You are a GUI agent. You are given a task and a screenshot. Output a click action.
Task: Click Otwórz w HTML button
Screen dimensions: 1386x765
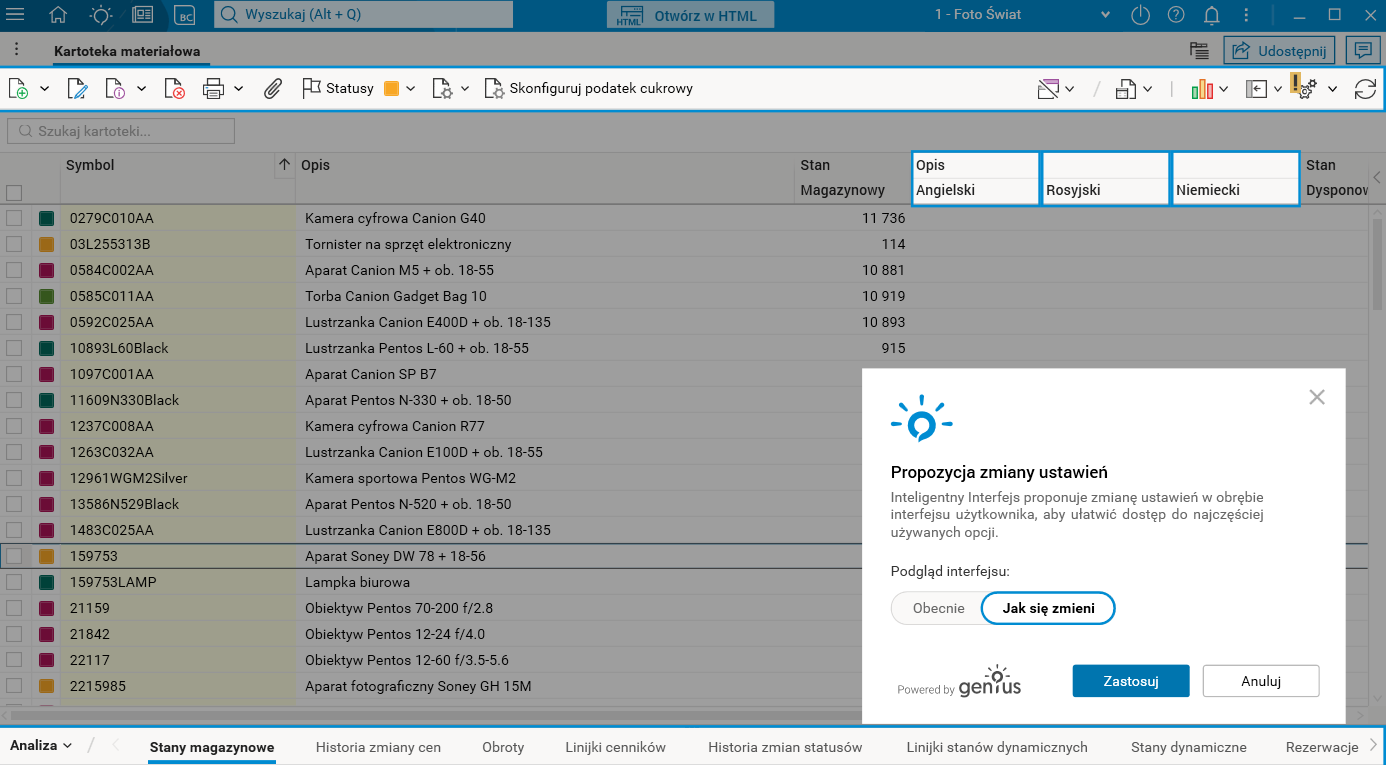[690, 15]
